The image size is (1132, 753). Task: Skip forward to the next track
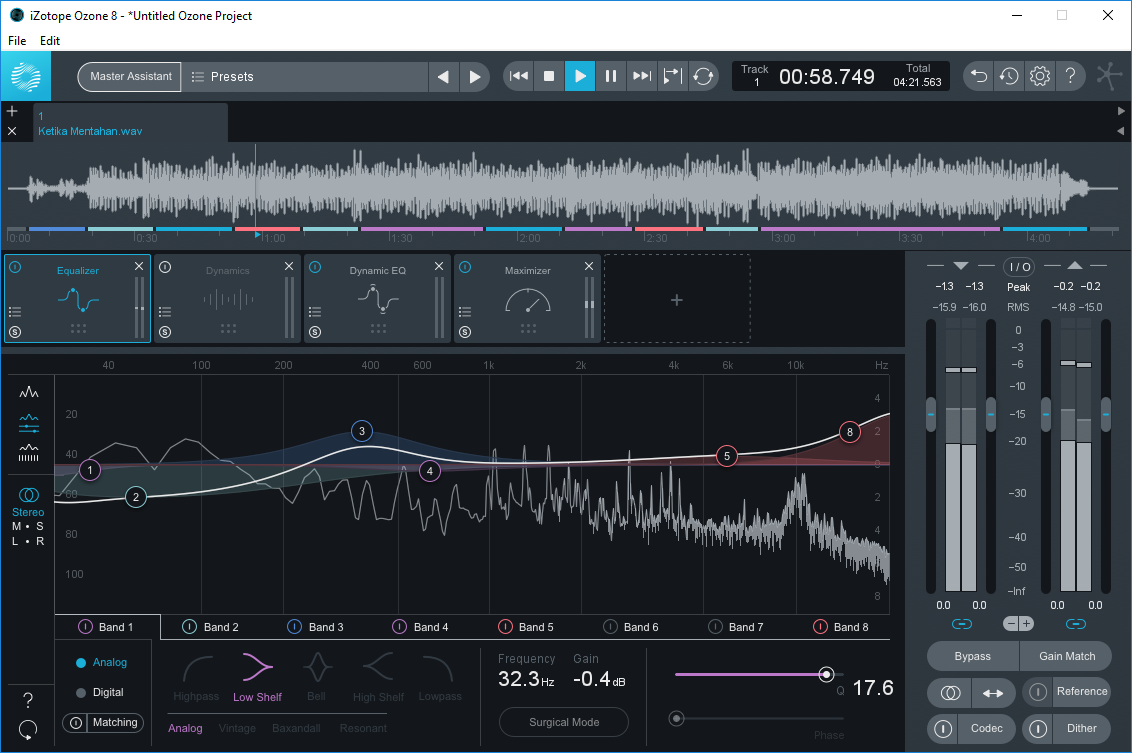click(x=641, y=76)
